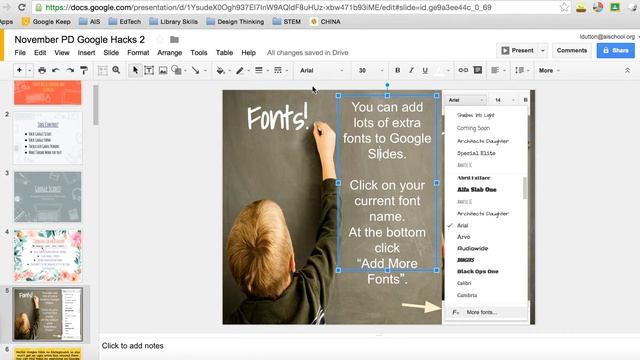Open the EdTech bookmarks folder

(x=125, y=22)
